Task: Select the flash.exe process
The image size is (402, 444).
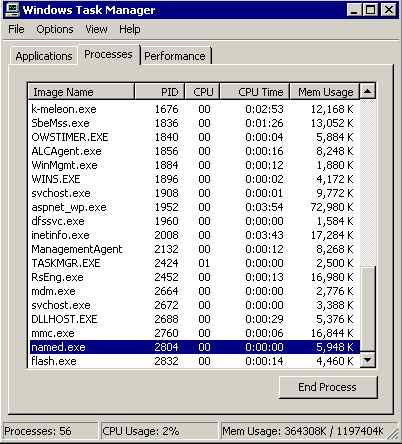Action: tap(194, 361)
